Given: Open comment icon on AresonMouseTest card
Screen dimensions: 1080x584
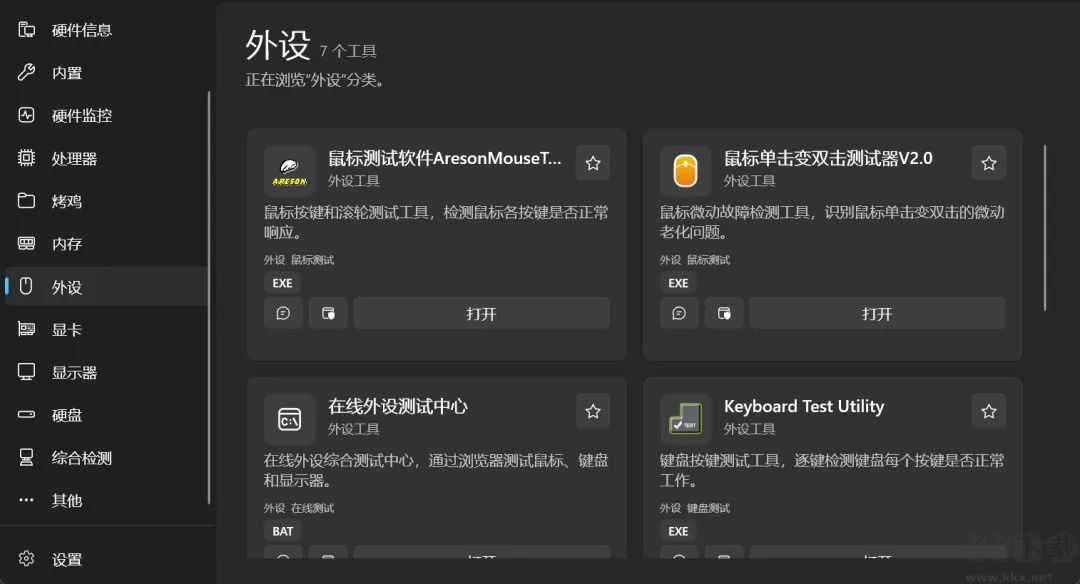Looking at the screenshot, I should 283,313.
